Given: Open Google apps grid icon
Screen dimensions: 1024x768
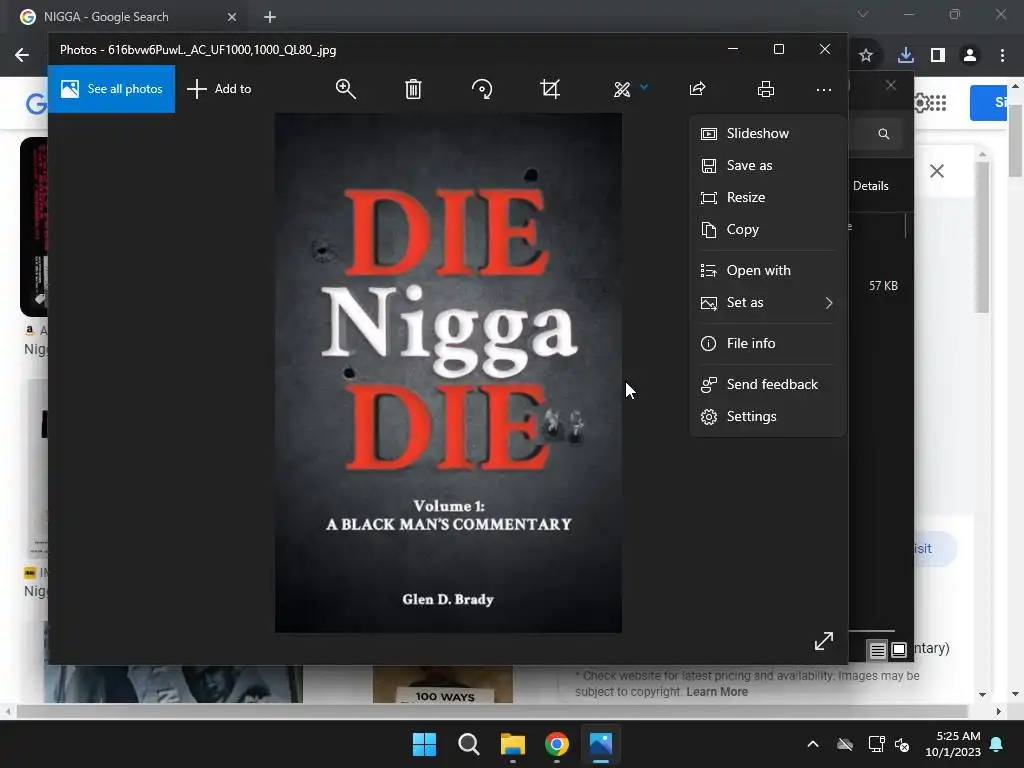Looking at the screenshot, I should click(938, 103).
